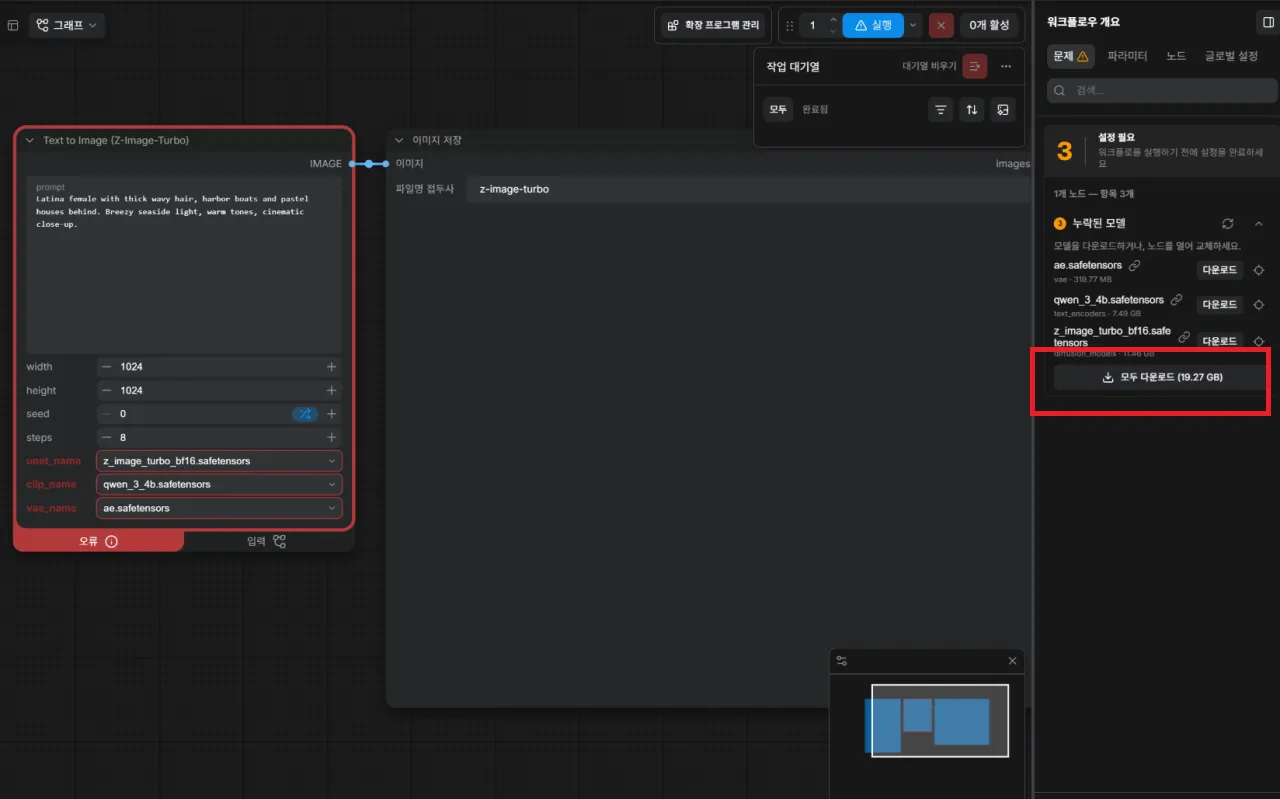
Task: Collapse the 누락된 모델 section
Action: click(1259, 224)
